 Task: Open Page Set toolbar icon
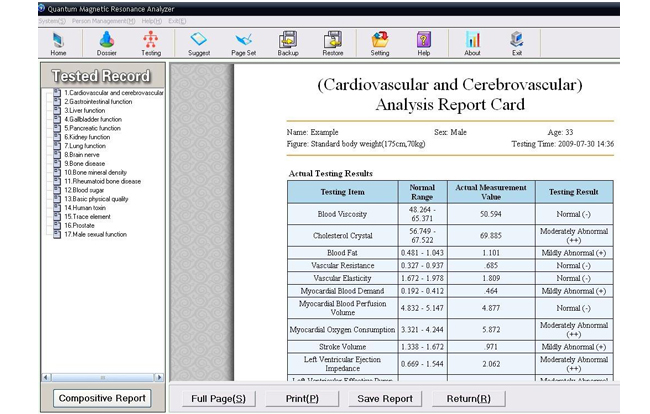click(x=243, y=44)
